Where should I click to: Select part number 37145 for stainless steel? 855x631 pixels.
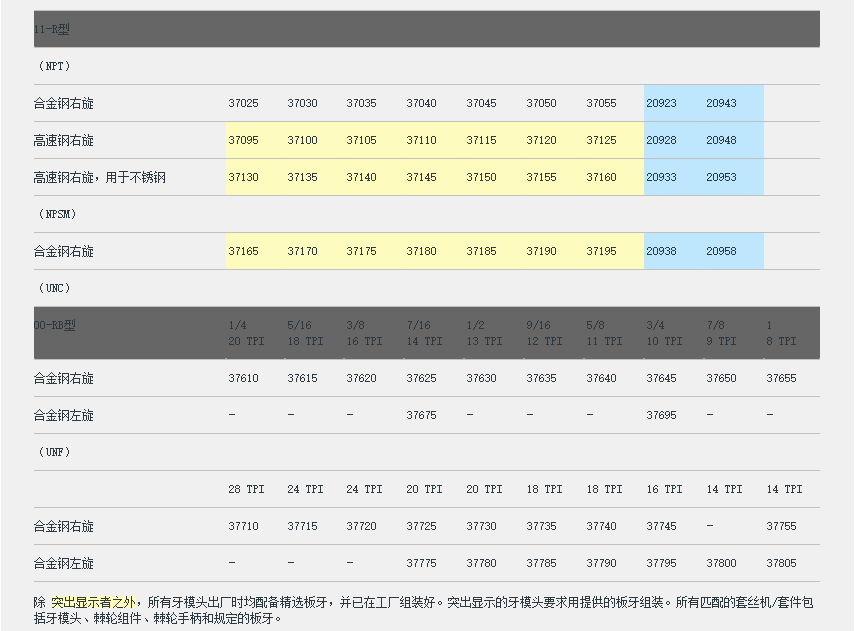coord(421,177)
